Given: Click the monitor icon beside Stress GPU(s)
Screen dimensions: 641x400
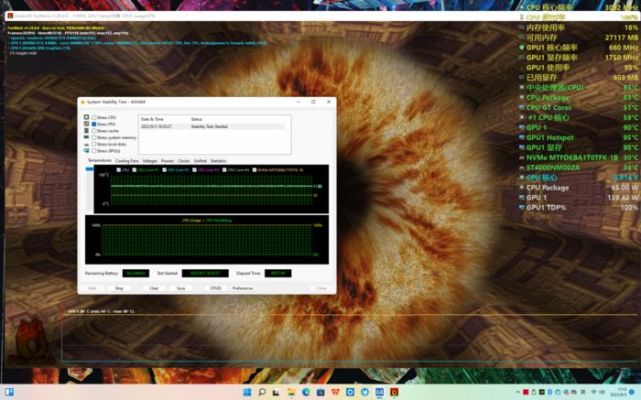Looking at the screenshot, I should (86, 151).
